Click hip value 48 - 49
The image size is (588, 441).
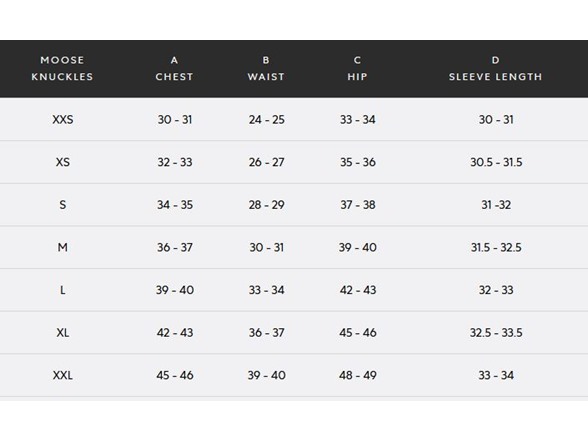click(358, 375)
